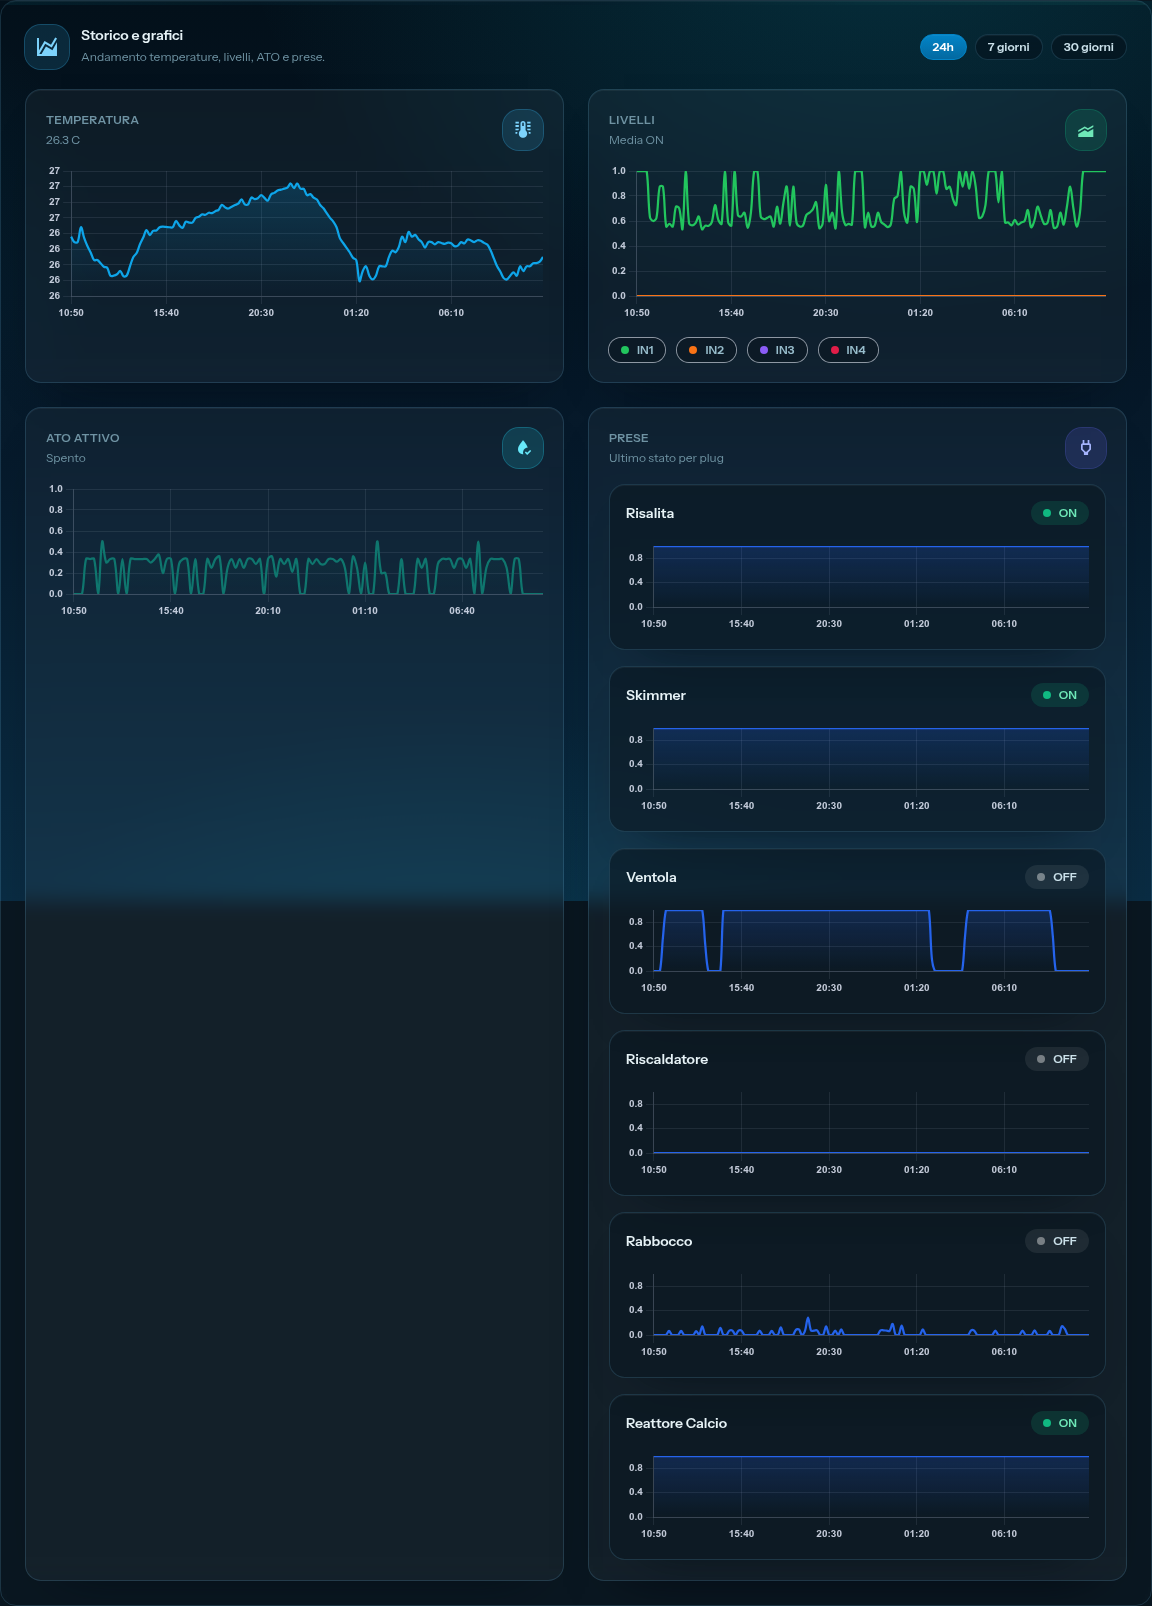Switch to the 7 giorni range
The image size is (1152, 1606).
[x=1008, y=47]
